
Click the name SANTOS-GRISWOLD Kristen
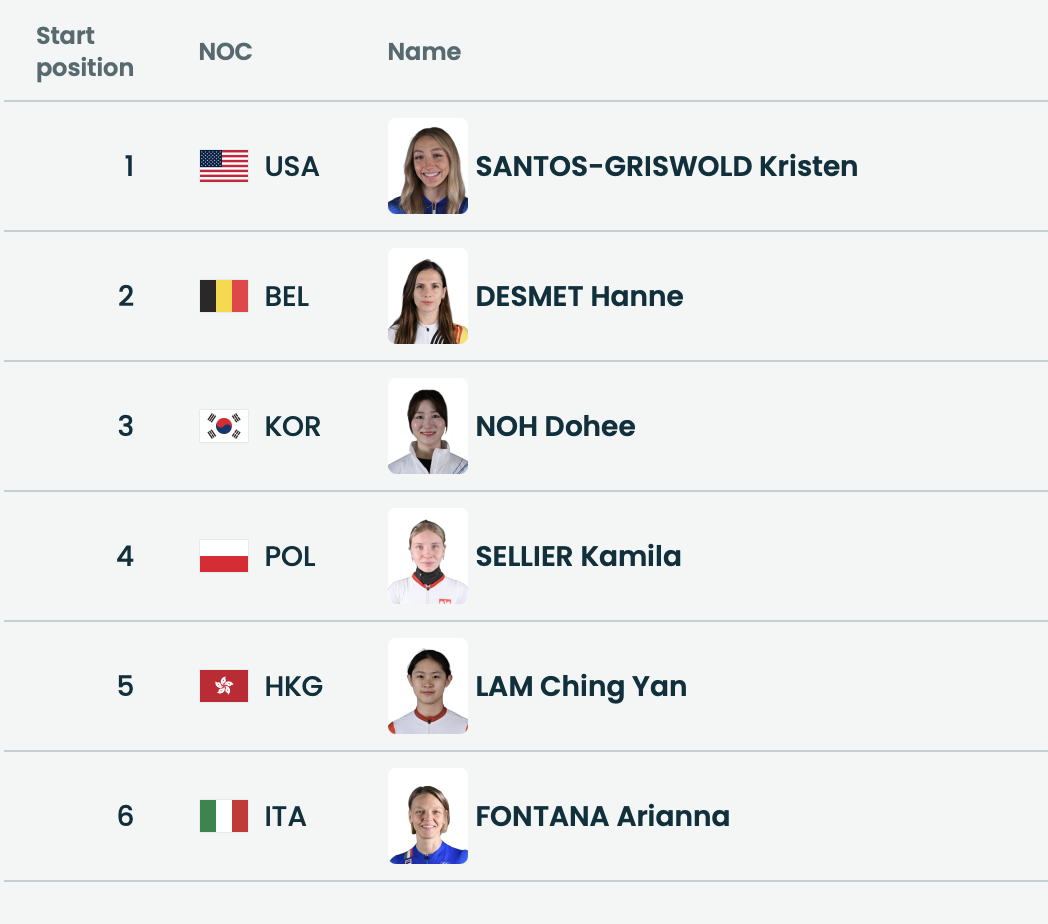[x=666, y=166]
